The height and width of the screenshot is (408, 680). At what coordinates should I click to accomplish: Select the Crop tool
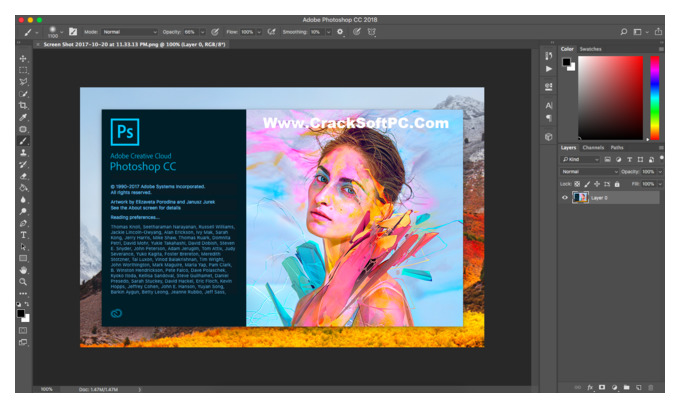[23, 105]
